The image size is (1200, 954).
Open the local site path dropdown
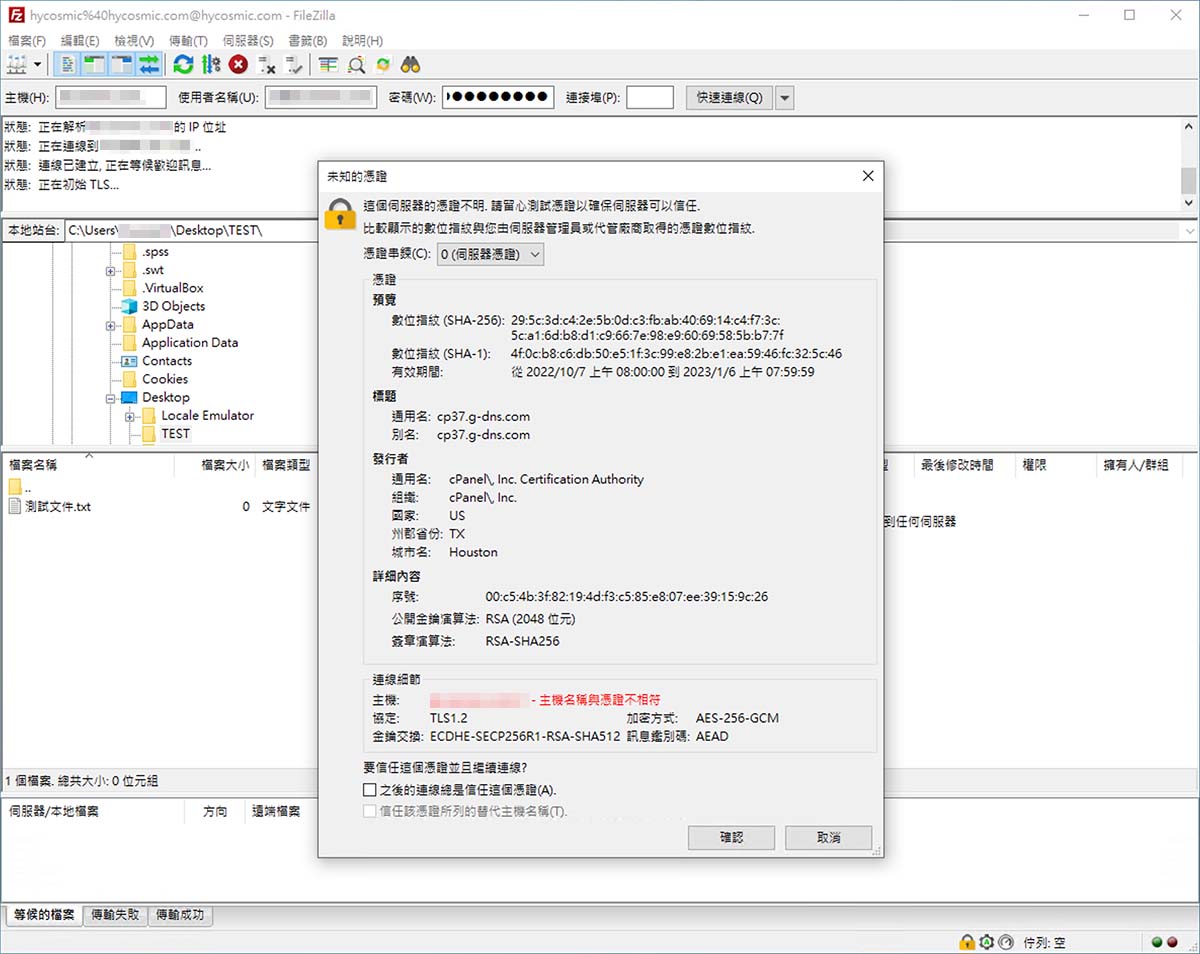[x=1188, y=230]
